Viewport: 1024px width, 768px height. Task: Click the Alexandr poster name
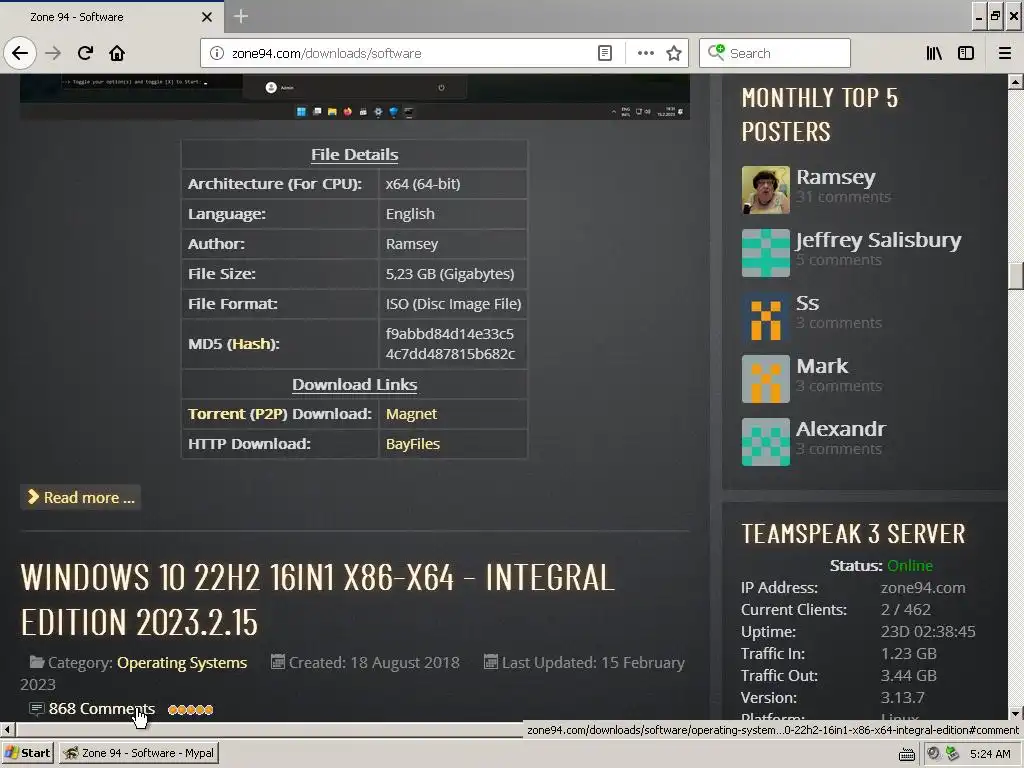pos(841,429)
